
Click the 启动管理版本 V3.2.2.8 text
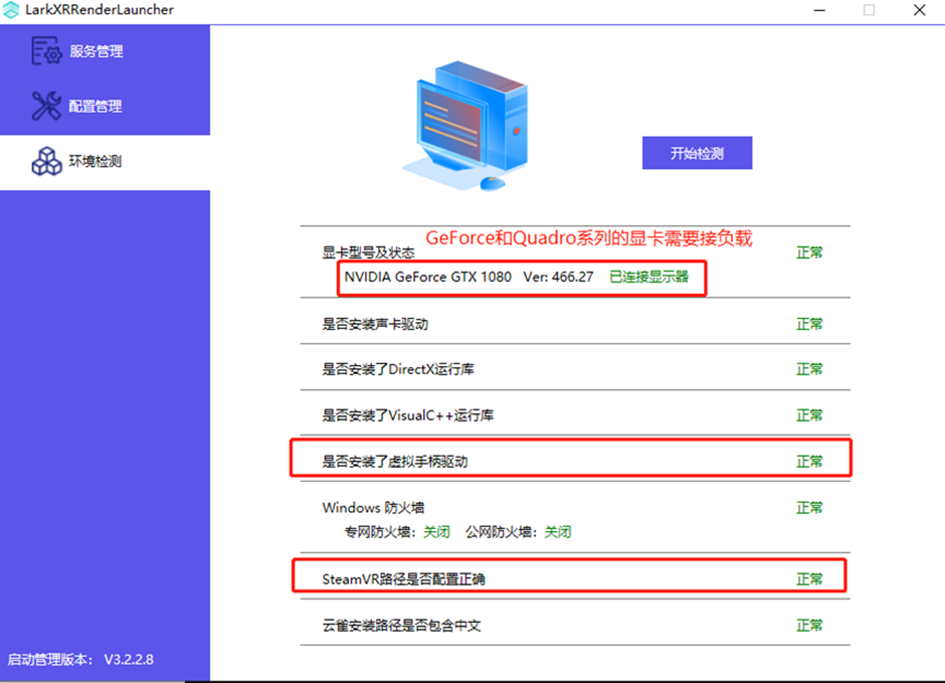pos(80,659)
